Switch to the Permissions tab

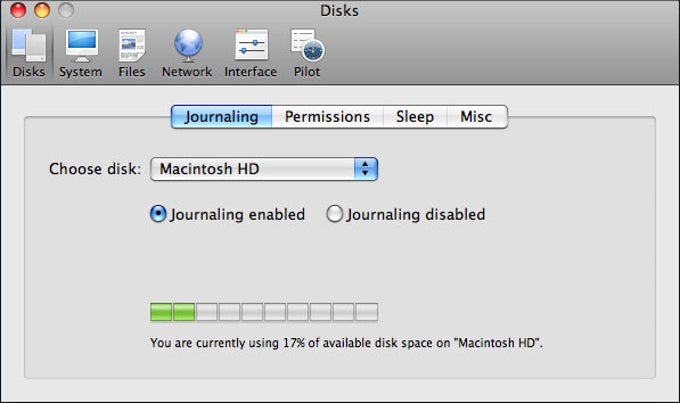coord(327,116)
